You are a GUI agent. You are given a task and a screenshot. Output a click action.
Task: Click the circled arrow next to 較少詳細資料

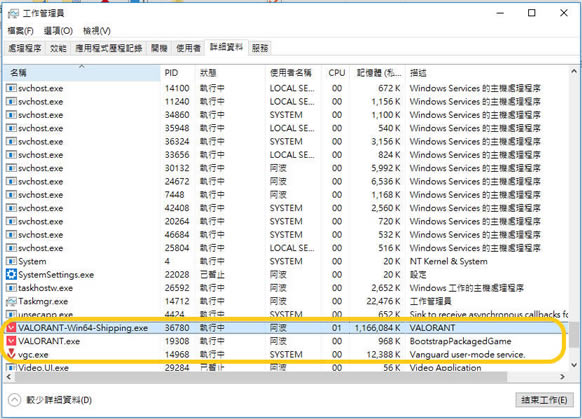click(14, 400)
